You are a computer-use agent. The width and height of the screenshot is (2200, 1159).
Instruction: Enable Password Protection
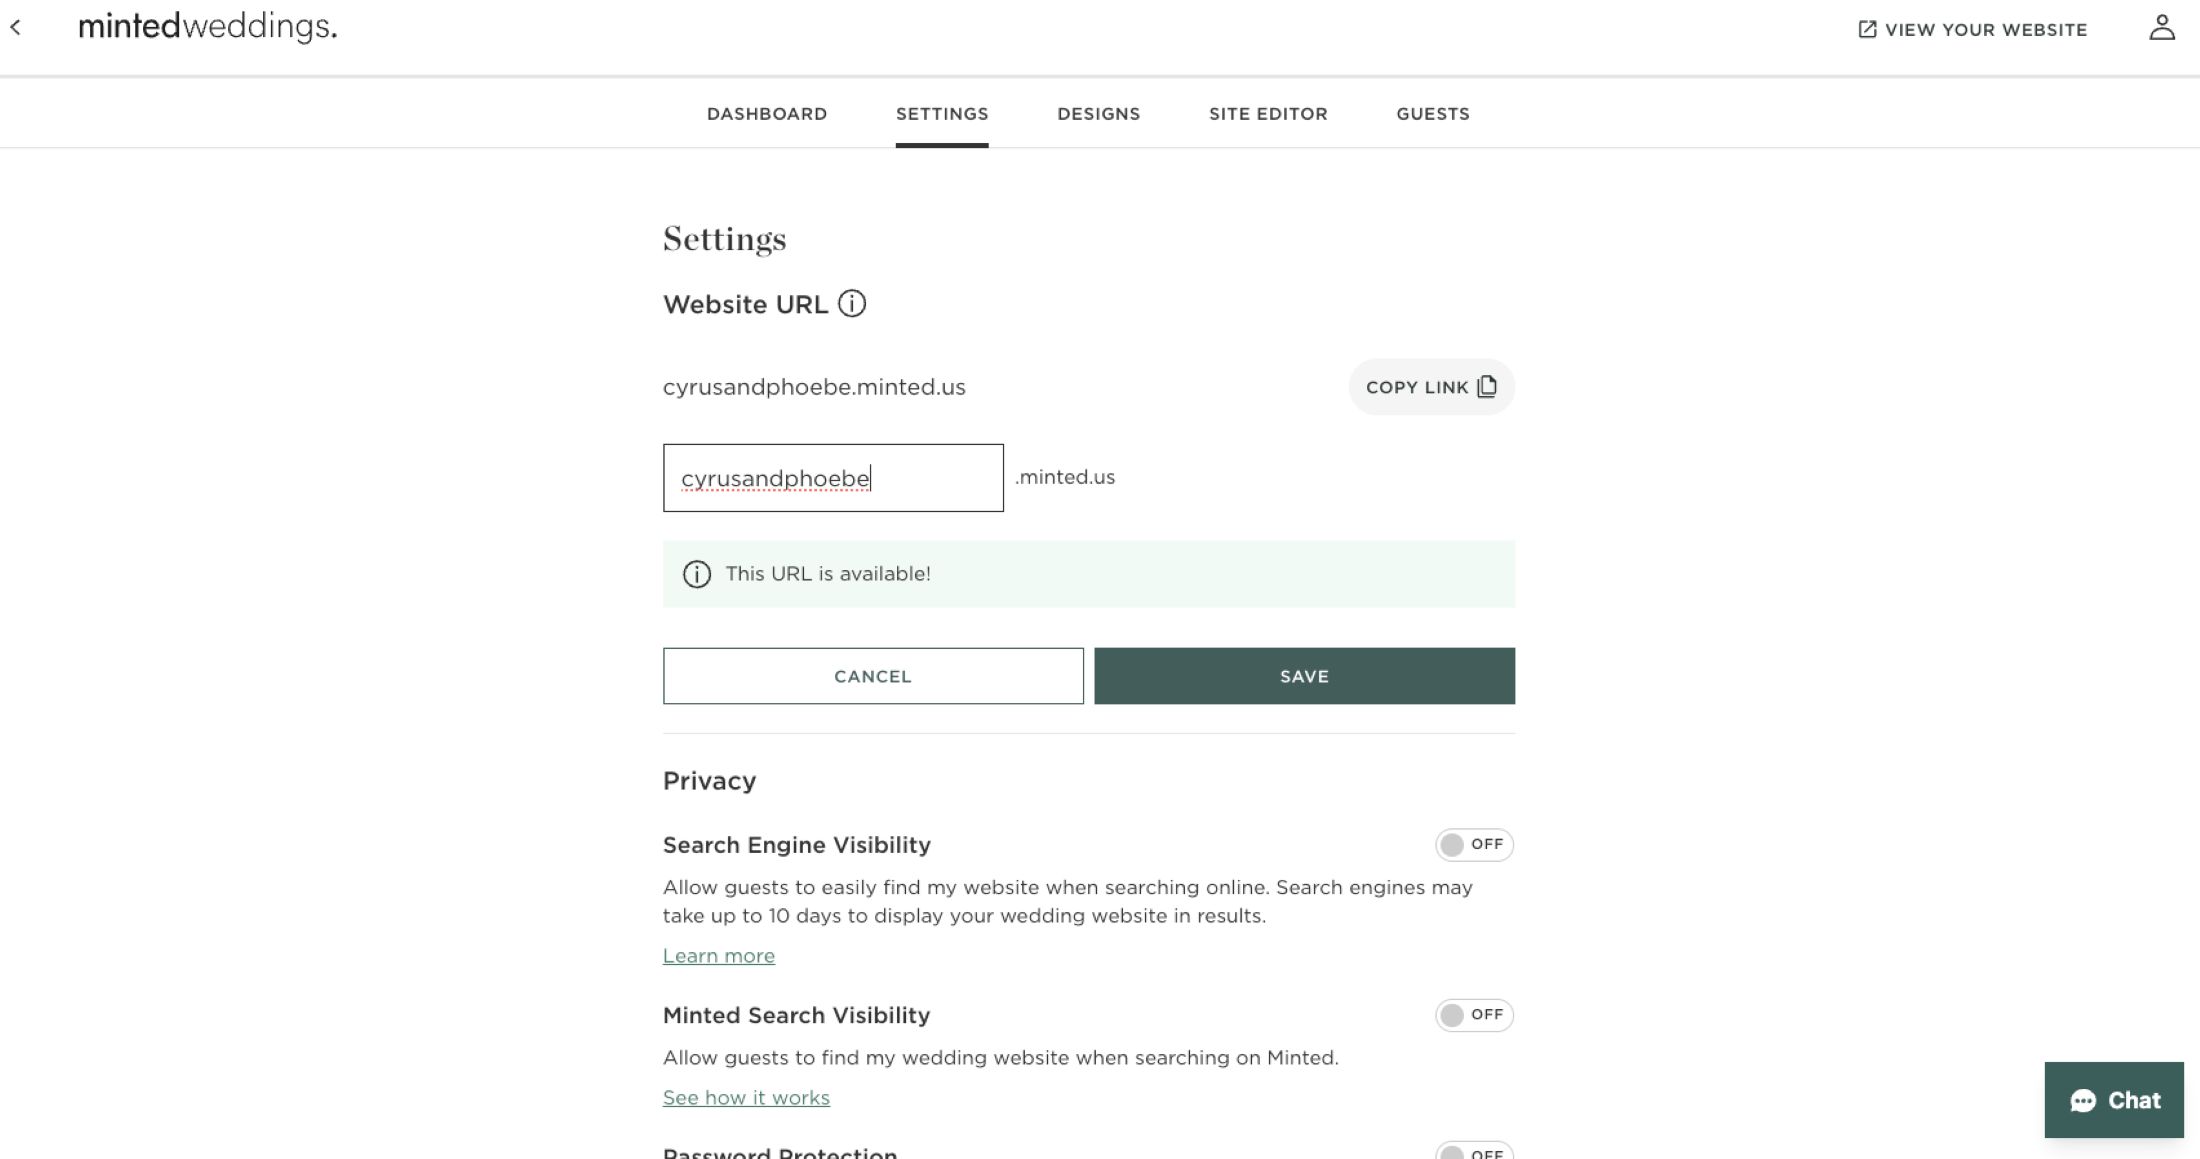click(1473, 1152)
